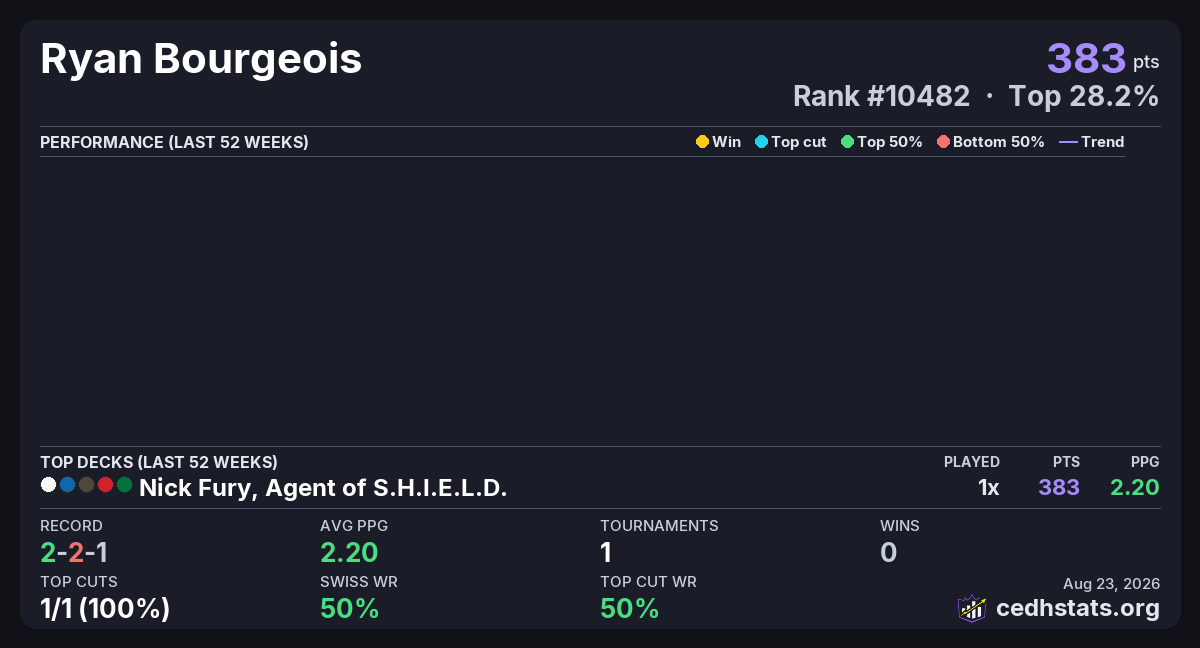The height and width of the screenshot is (648, 1200).
Task: Click the white mana color dot
Action: [48, 485]
